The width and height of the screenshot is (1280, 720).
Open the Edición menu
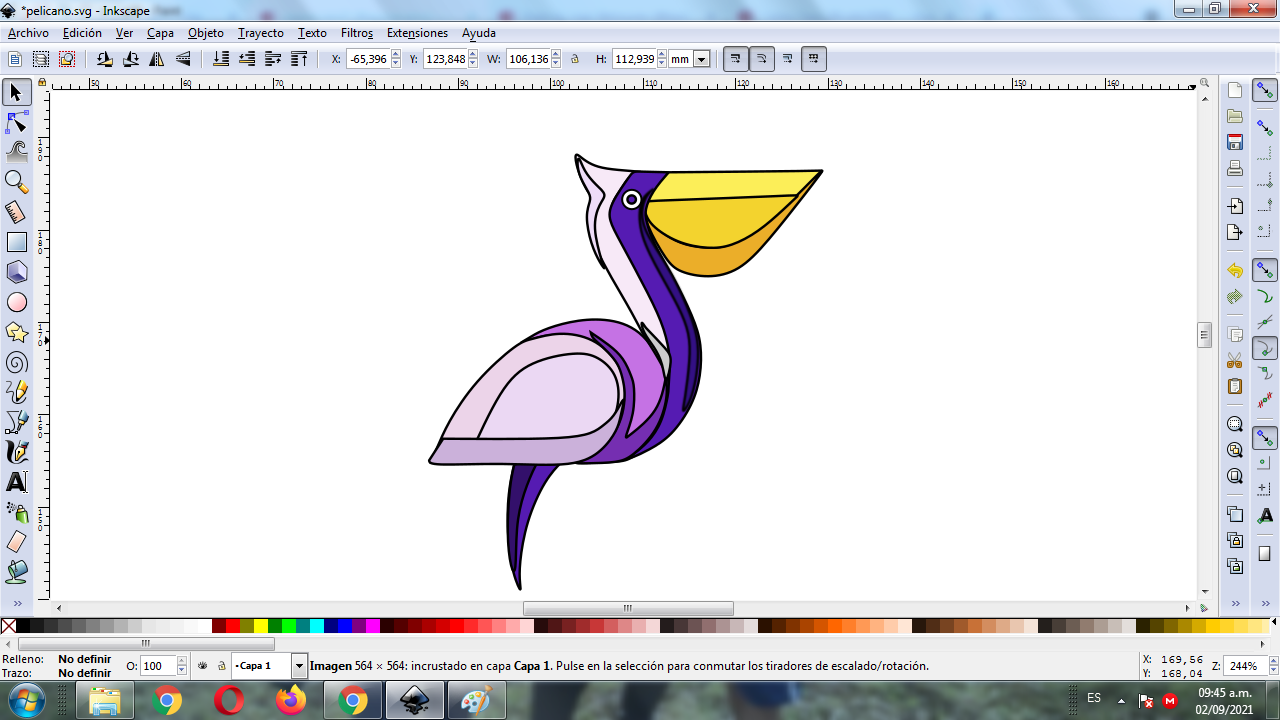[82, 33]
